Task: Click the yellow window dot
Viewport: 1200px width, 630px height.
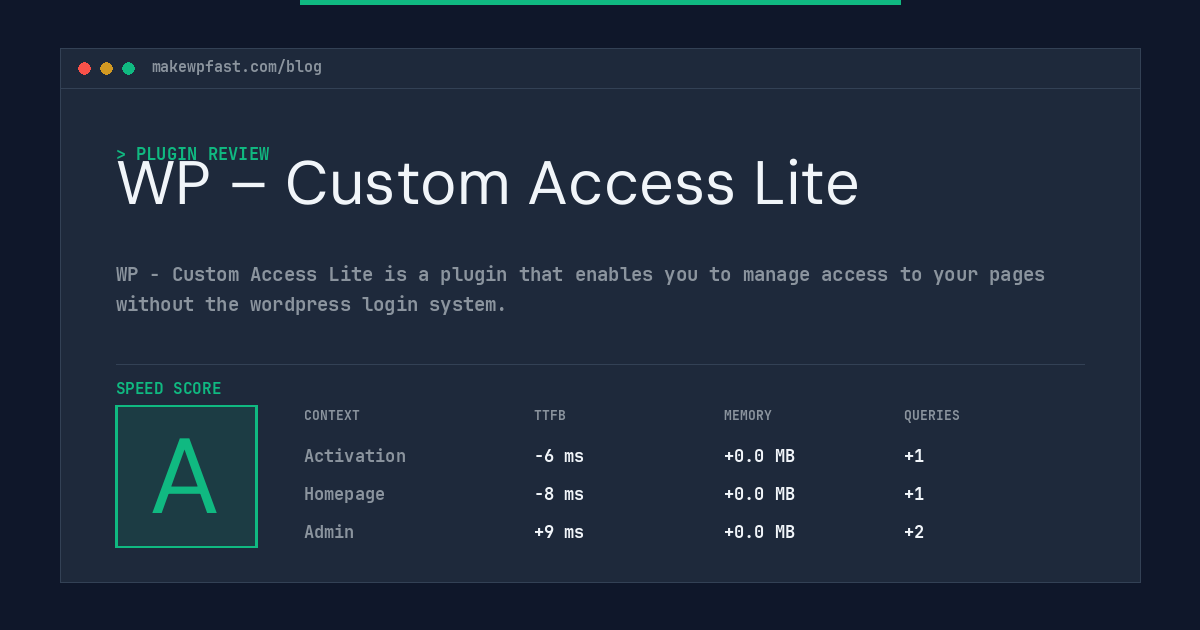Action: (x=106, y=68)
